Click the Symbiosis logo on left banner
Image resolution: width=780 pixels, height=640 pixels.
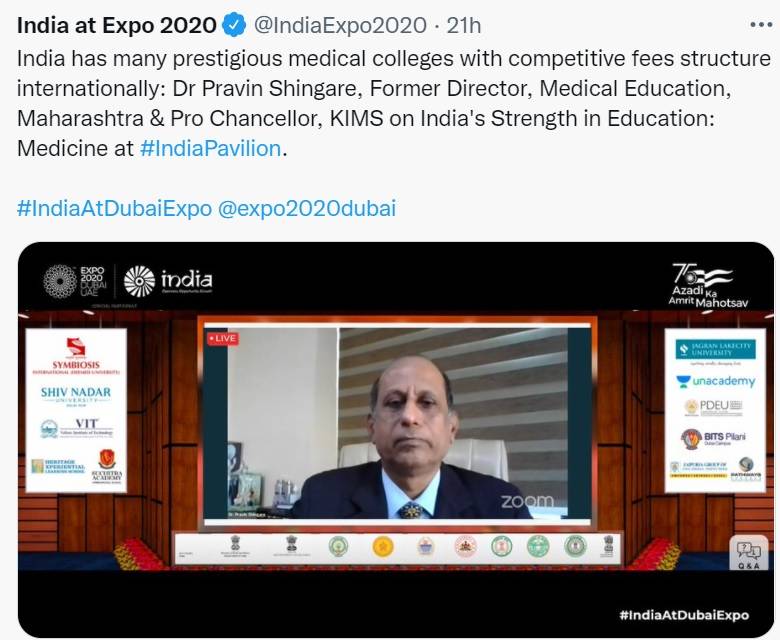click(x=76, y=356)
